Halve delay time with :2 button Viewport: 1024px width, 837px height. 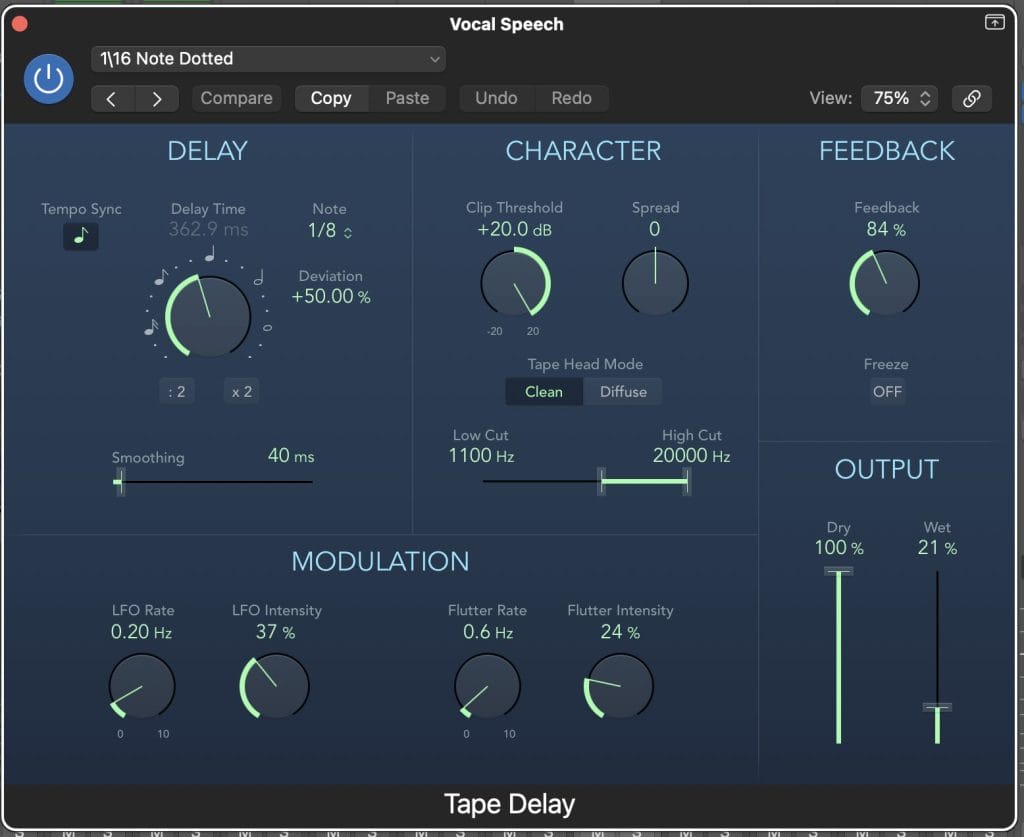pyautogui.click(x=177, y=391)
